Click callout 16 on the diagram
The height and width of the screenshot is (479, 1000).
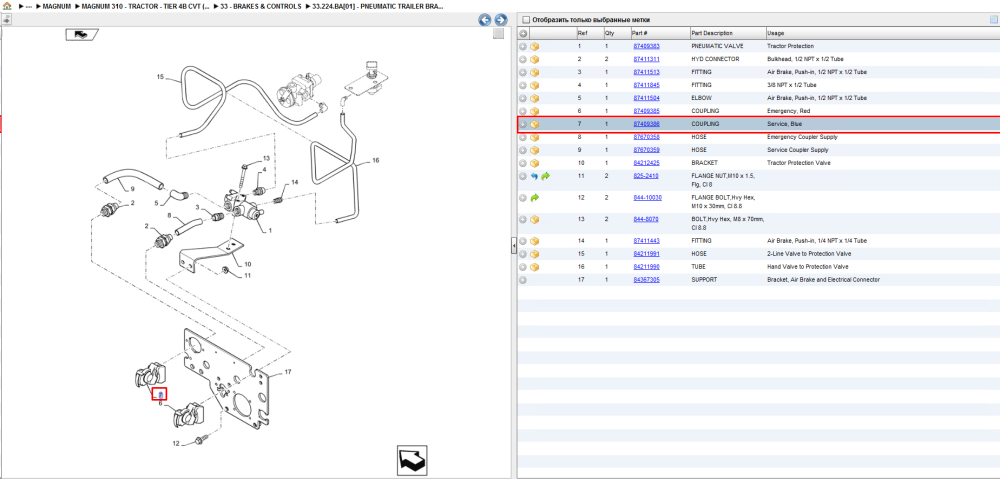[376, 161]
